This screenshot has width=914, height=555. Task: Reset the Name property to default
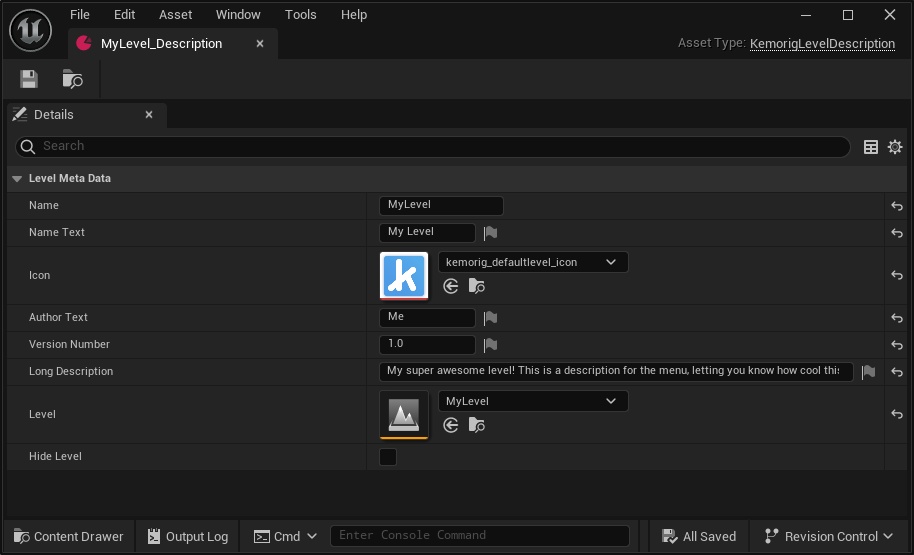(897, 206)
